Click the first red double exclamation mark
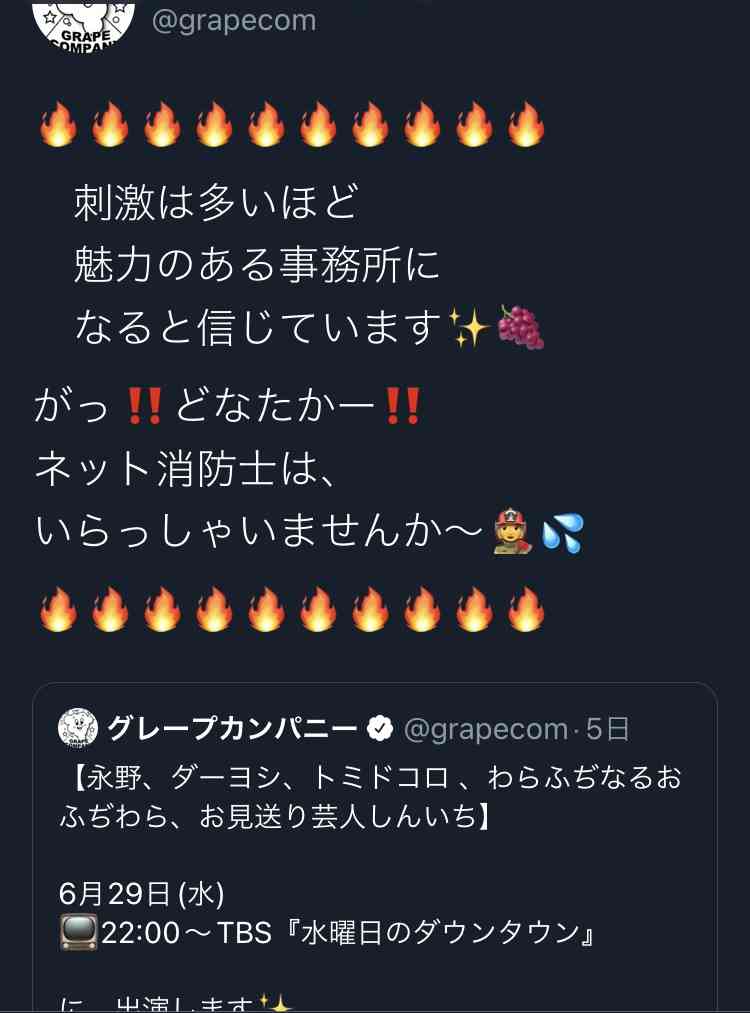This screenshot has height=1013, width=750. (x=145, y=406)
